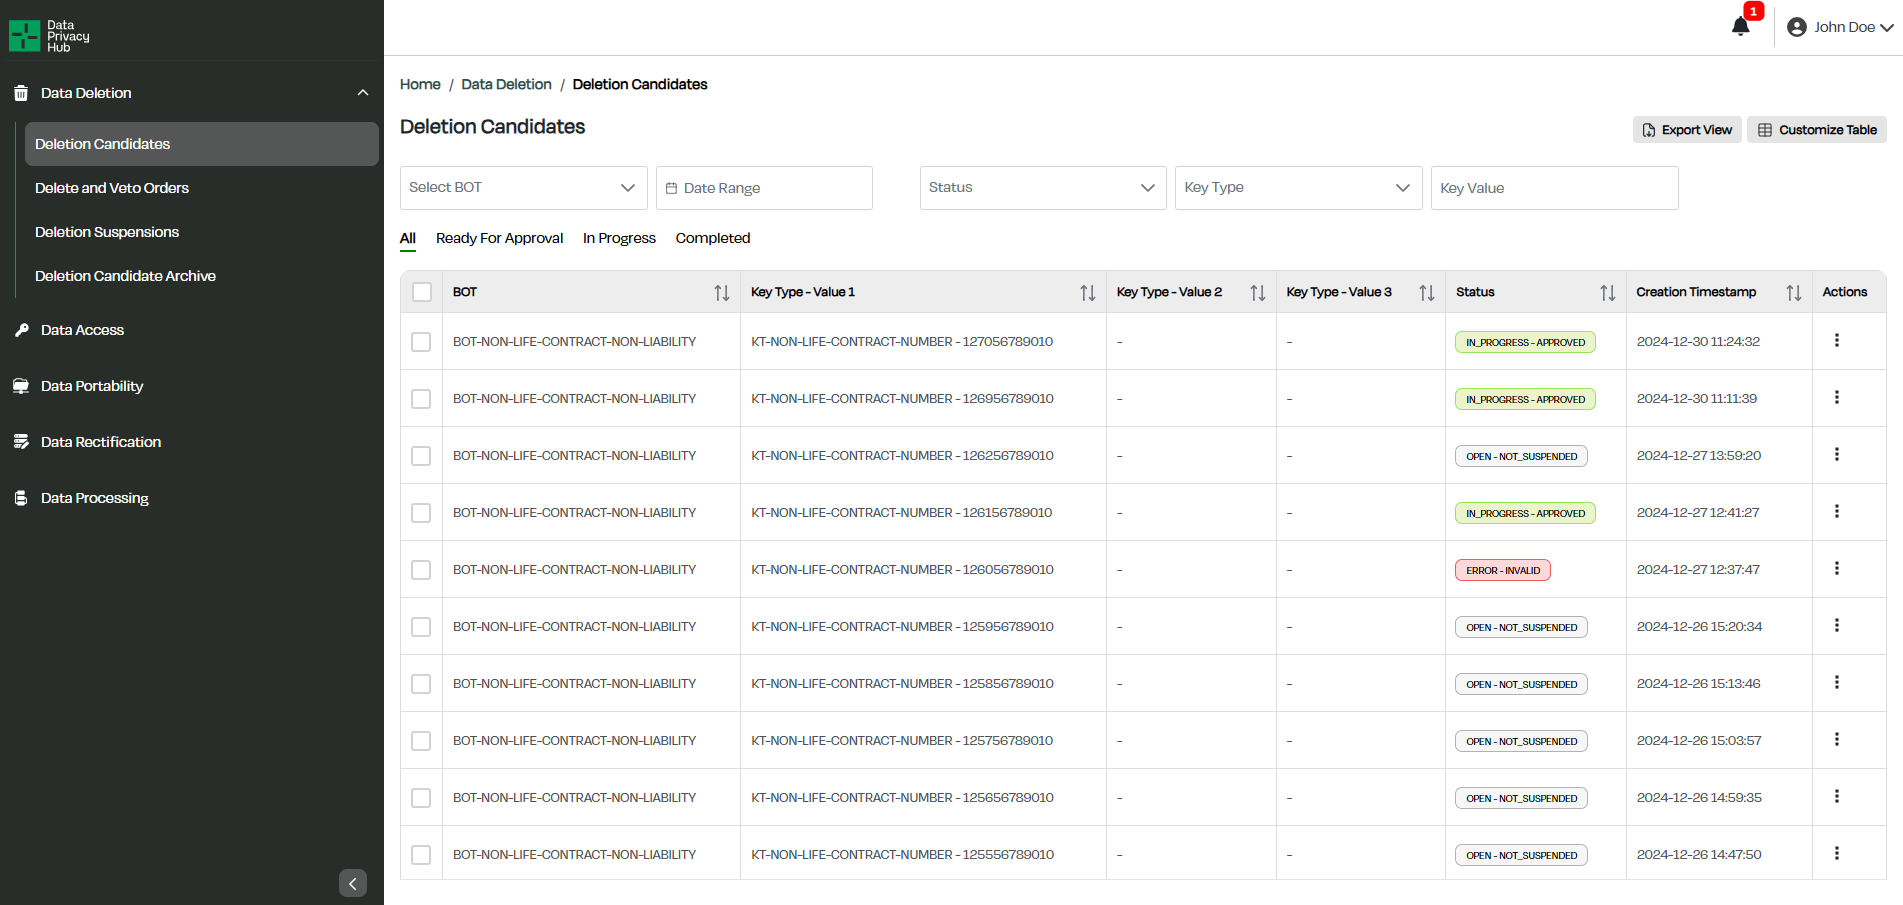Open actions menu for the first table row
This screenshot has height=905, width=1903.
pyautogui.click(x=1836, y=341)
